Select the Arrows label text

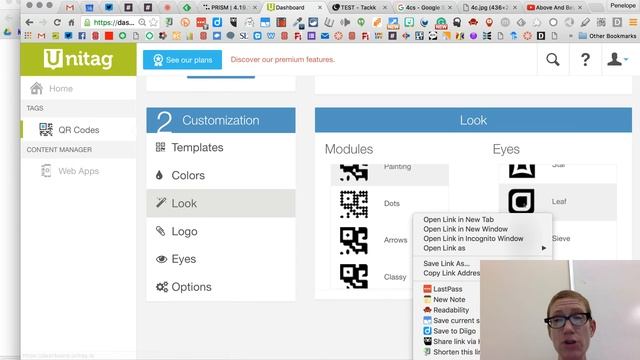(396, 240)
